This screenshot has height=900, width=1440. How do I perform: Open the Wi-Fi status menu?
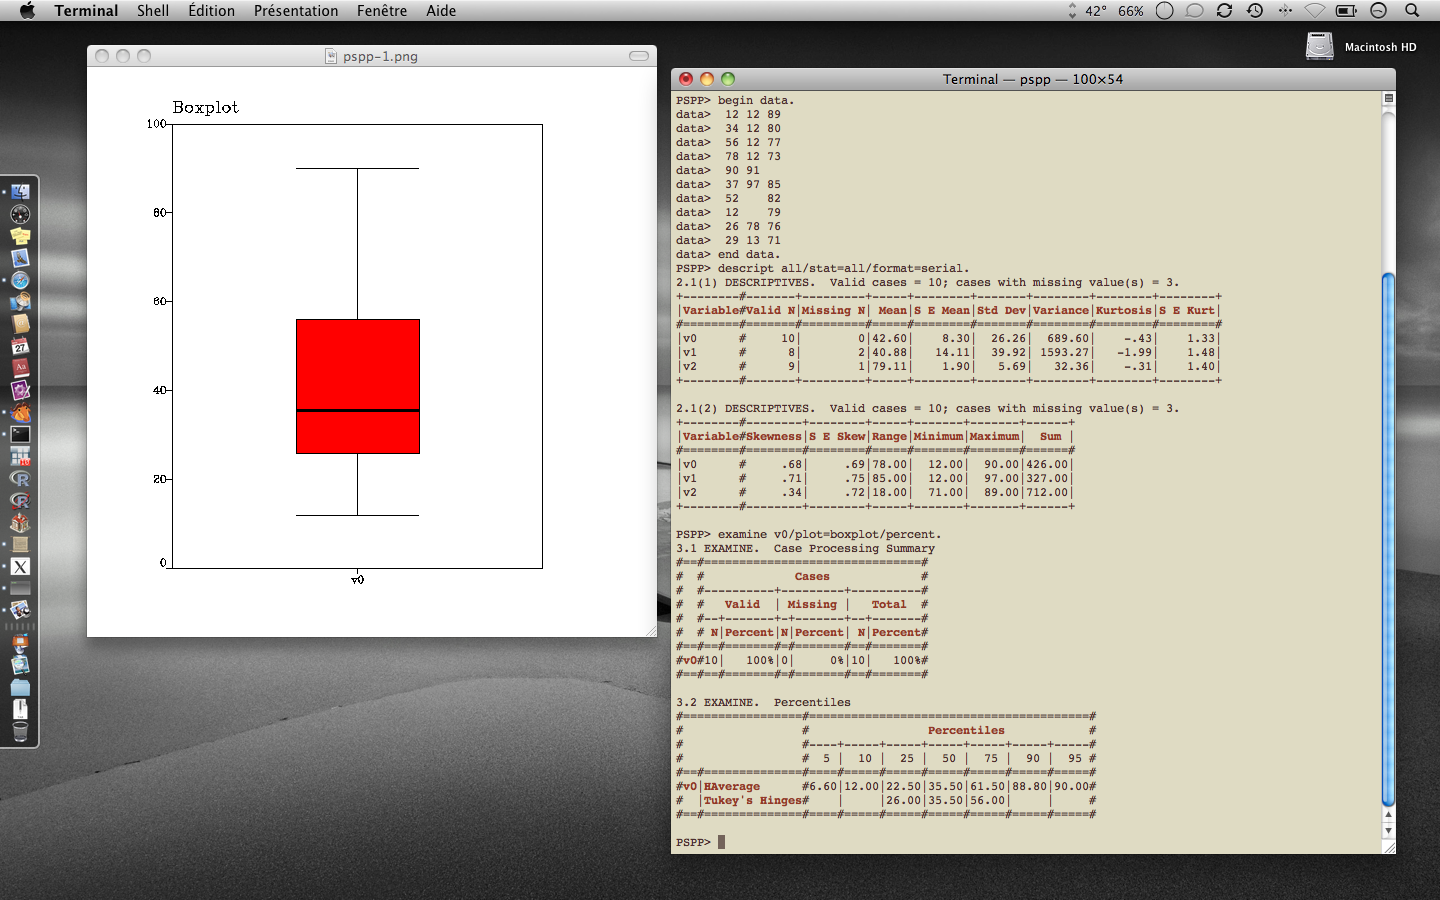coord(1315,11)
